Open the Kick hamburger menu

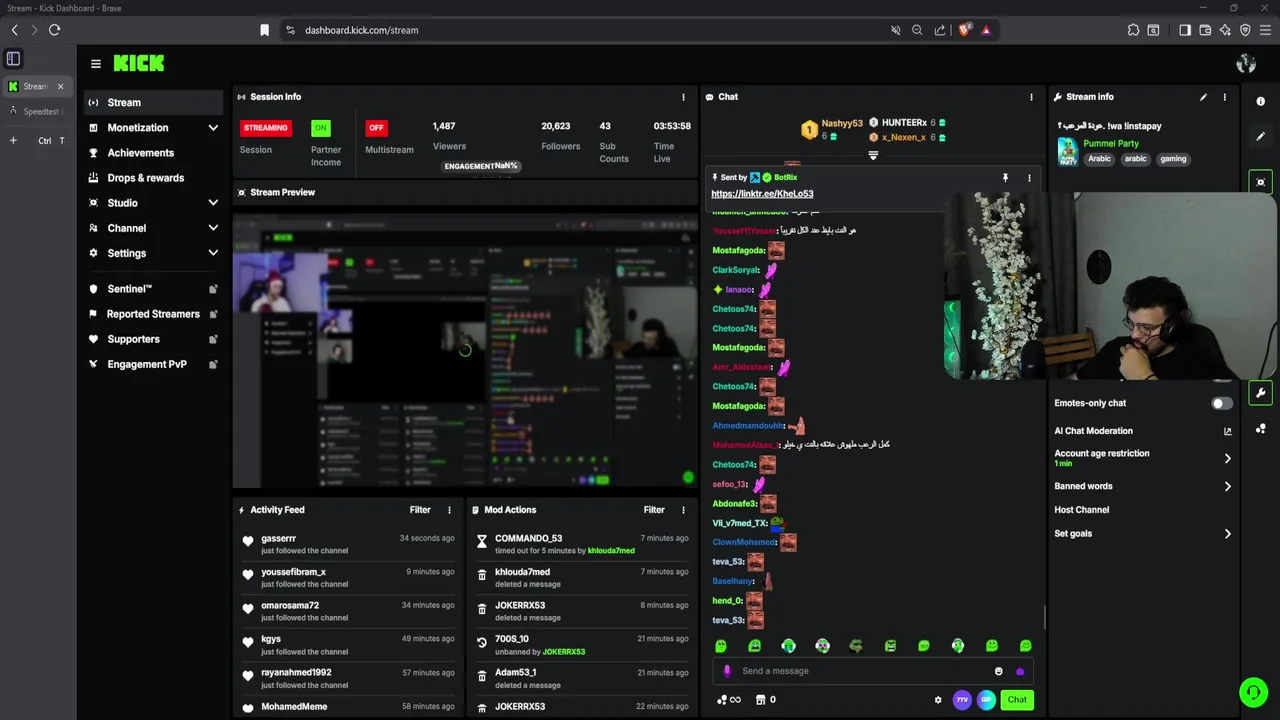coord(96,63)
